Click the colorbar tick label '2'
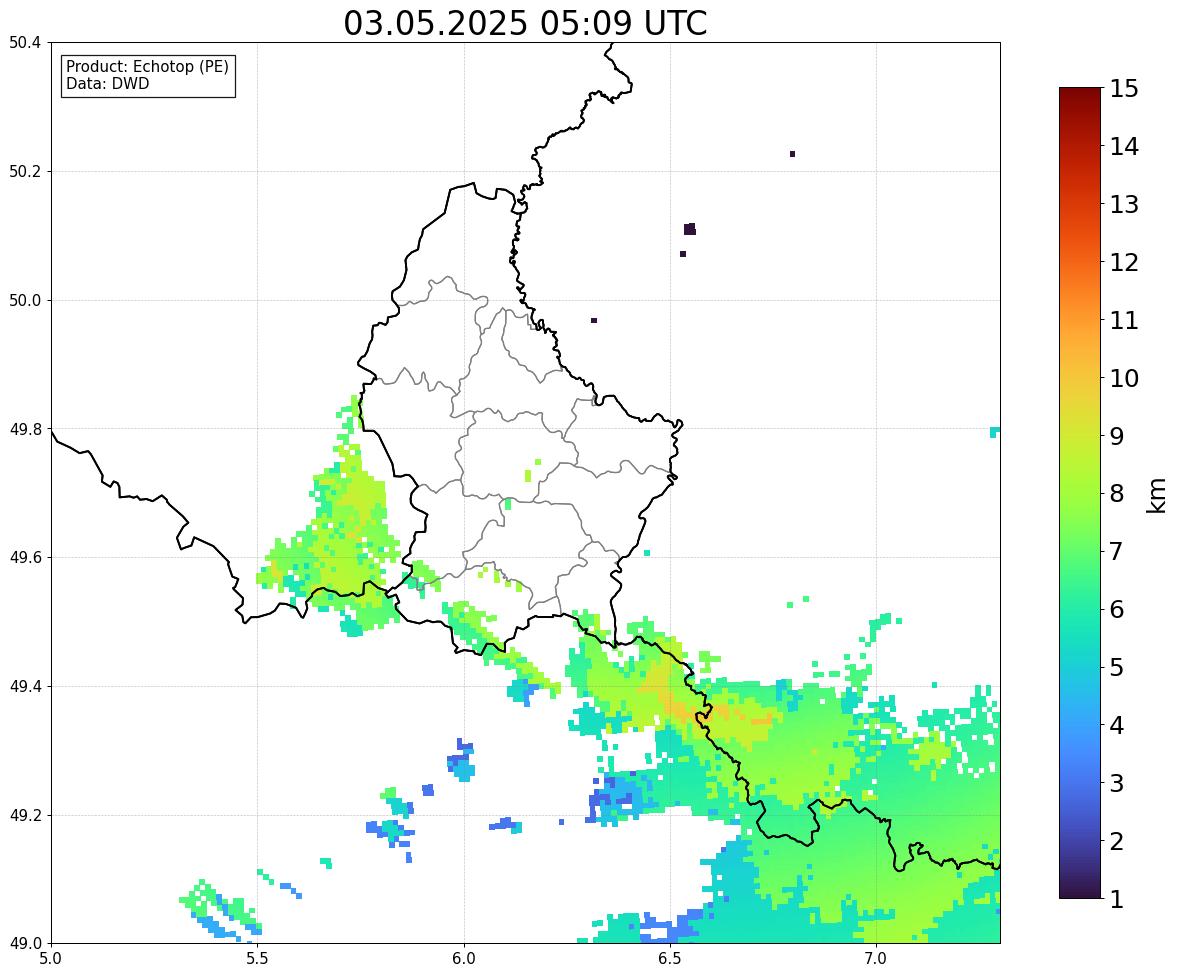The width and height of the screenshot is (1178, 976). pyautogui.click(x=1117, y=841)
